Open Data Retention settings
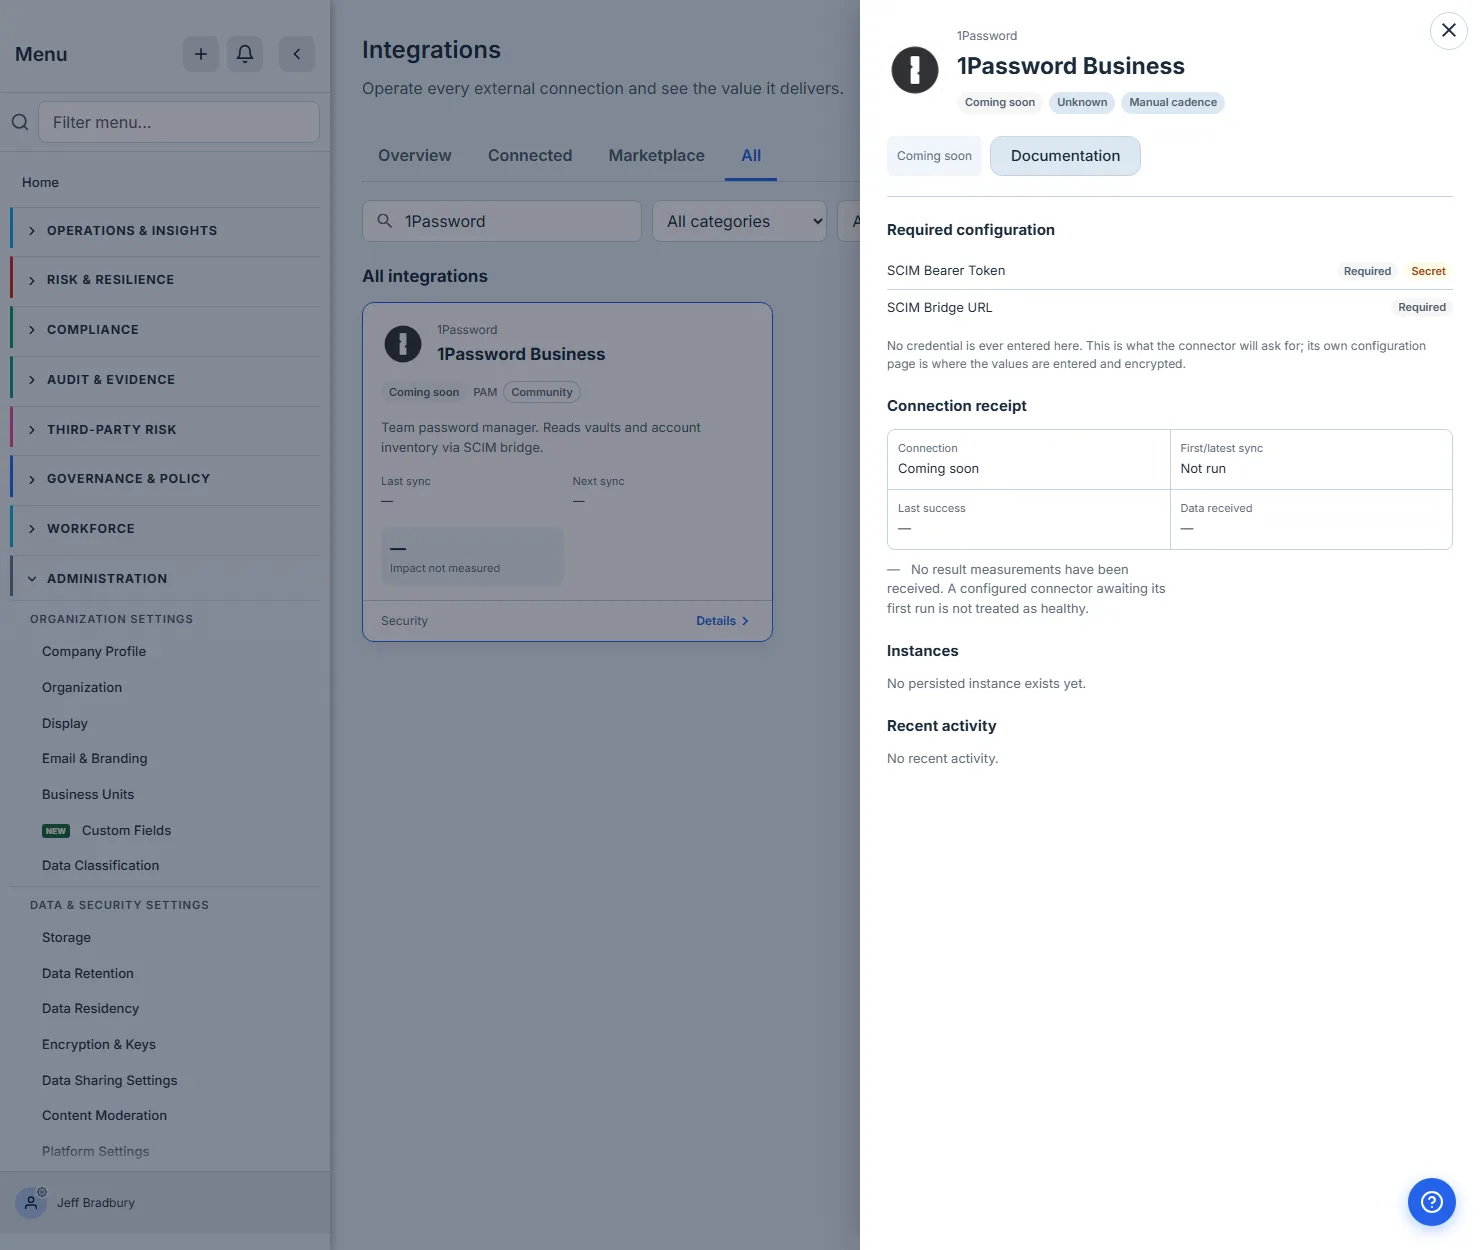The height and width of the screenshot is (1250, 1480). tap(88, 974)
